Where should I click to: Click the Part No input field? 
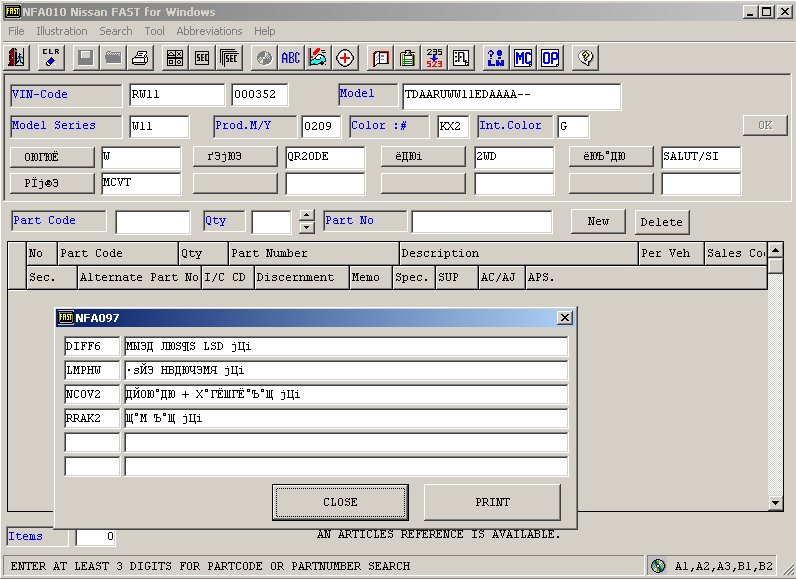pos(481,221)
